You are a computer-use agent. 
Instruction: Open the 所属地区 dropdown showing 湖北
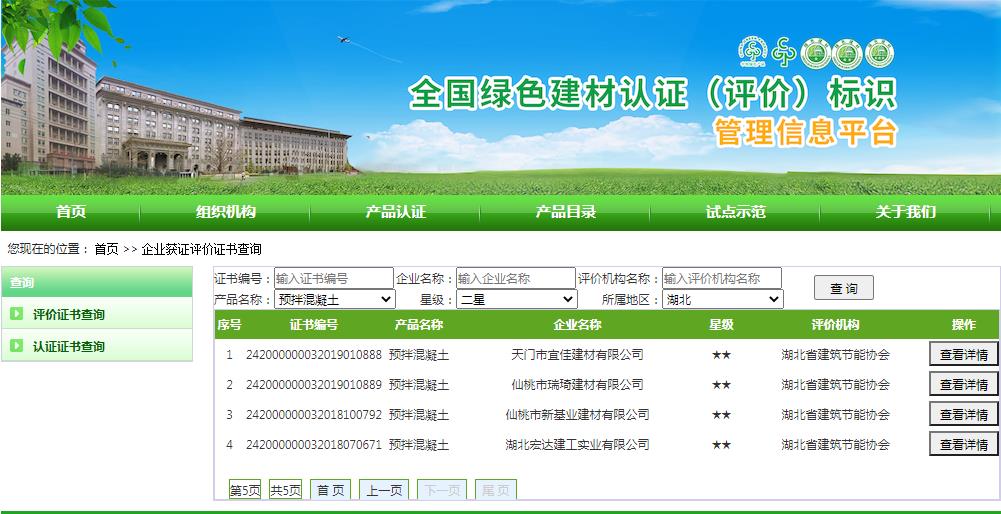(722, 299)
